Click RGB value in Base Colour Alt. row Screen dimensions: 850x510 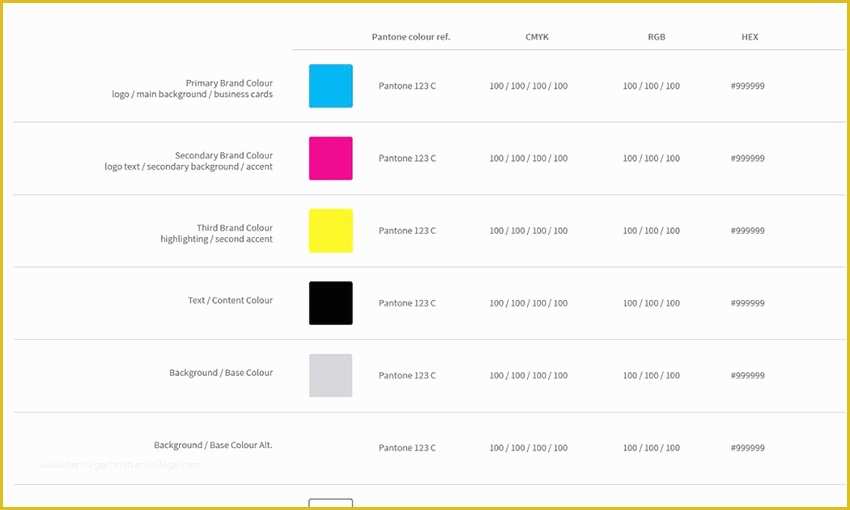(651, 448)
